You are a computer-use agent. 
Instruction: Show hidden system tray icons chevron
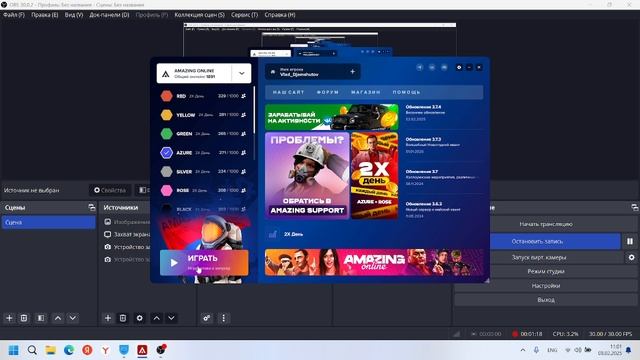click(x=522, y=350)
